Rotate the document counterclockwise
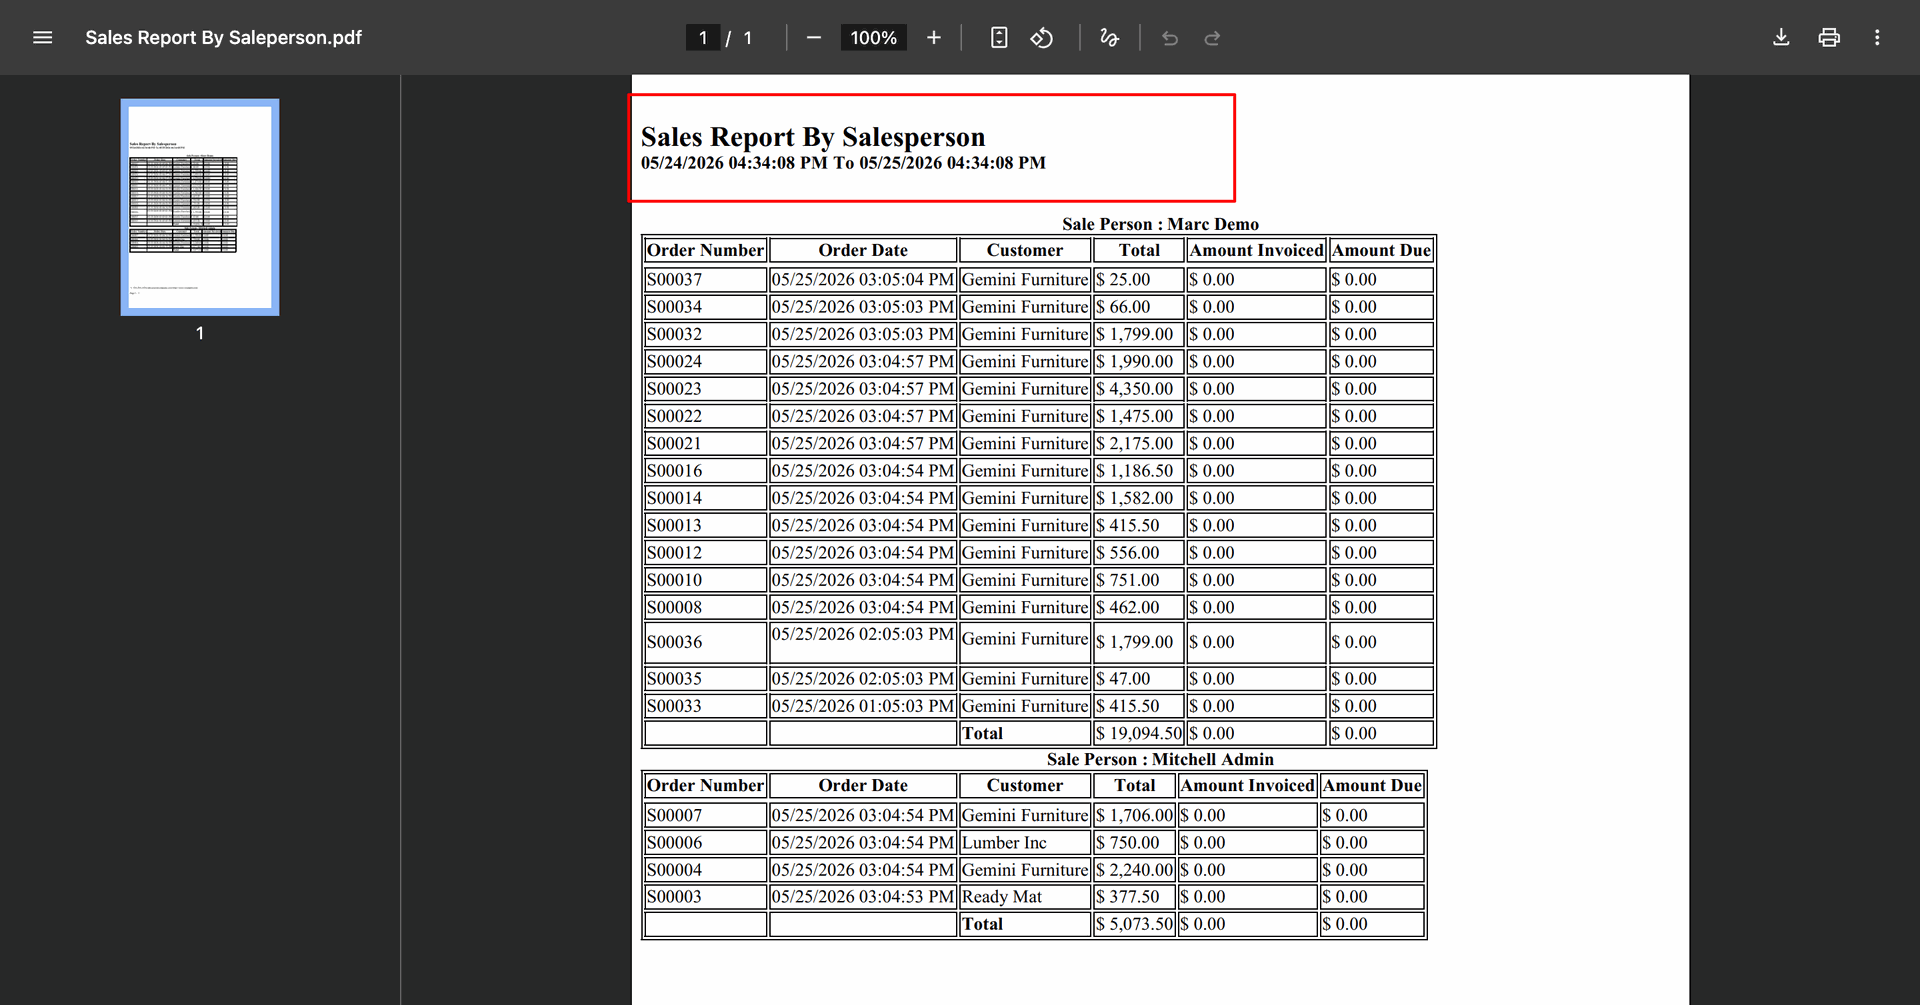This screenshot has width=1920, height=1005. point(1042,38)
